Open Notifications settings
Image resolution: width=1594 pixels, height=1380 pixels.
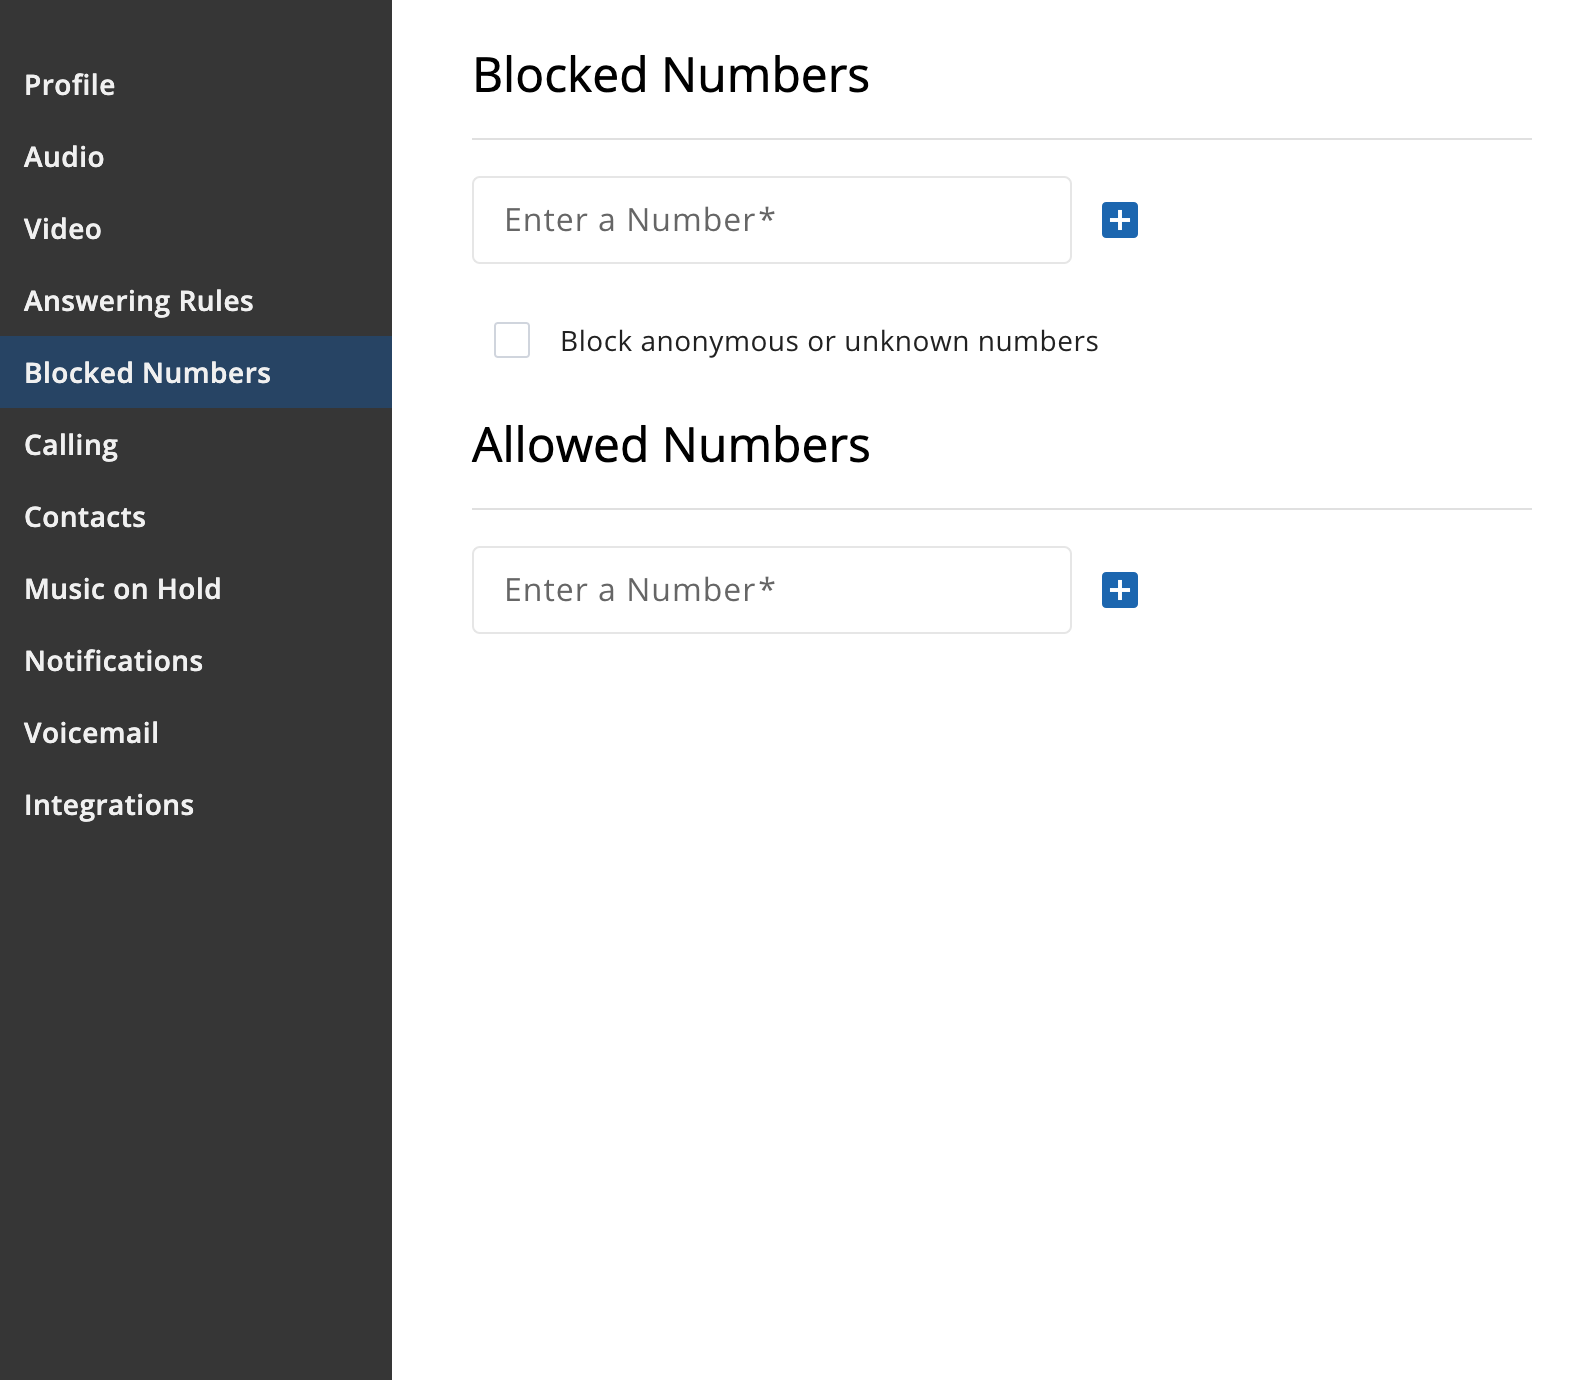pos(196,661)
